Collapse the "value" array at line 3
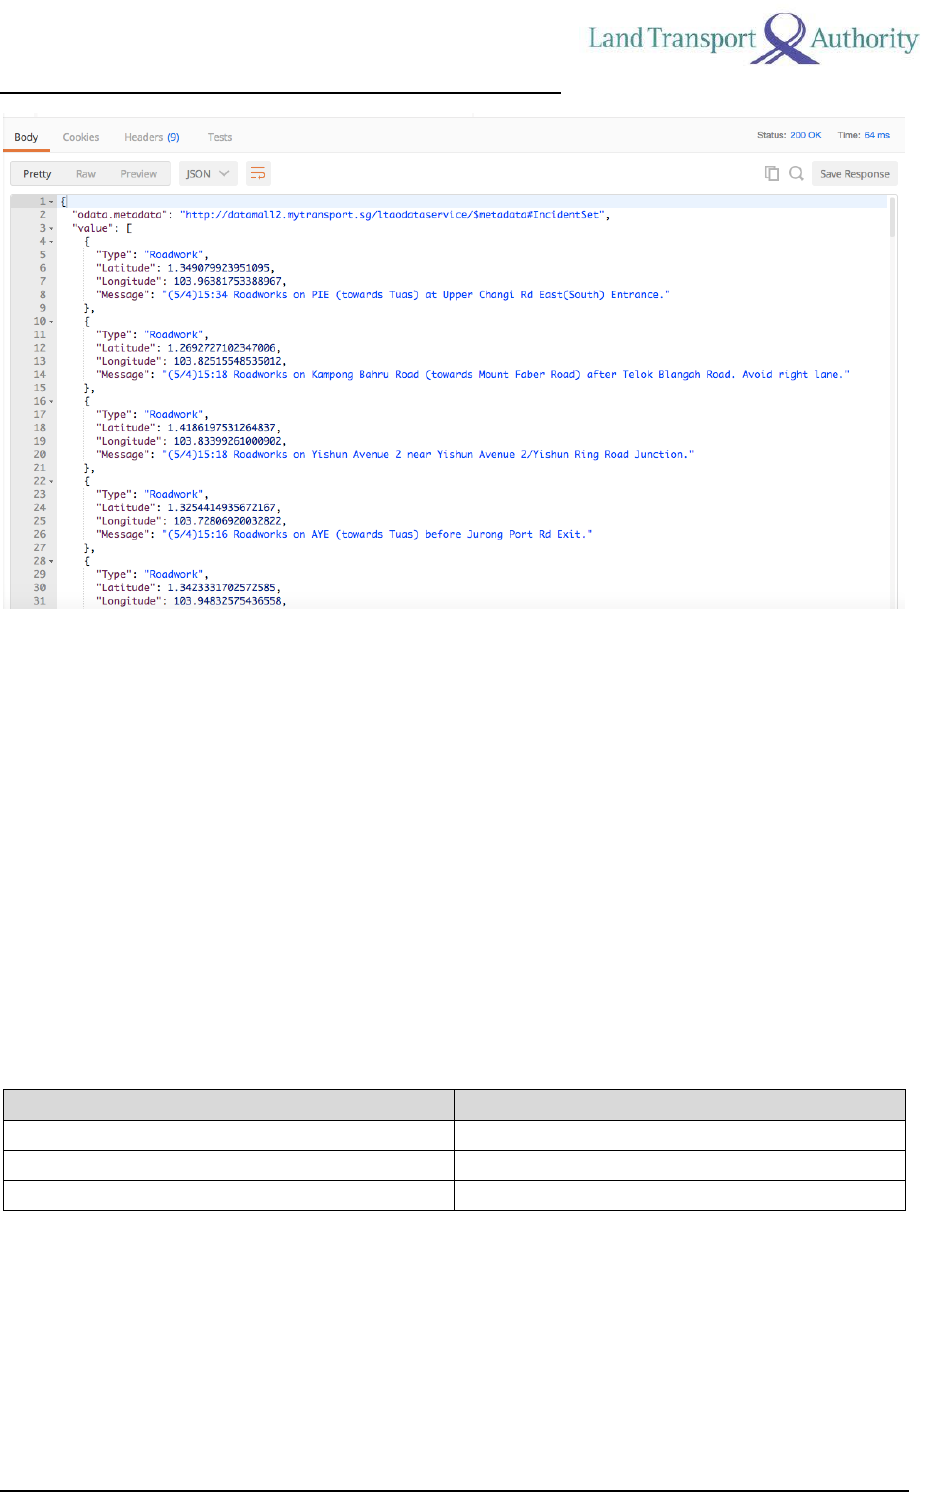The width and height of the screenshot is (929, 1492). tap(52, 229)
